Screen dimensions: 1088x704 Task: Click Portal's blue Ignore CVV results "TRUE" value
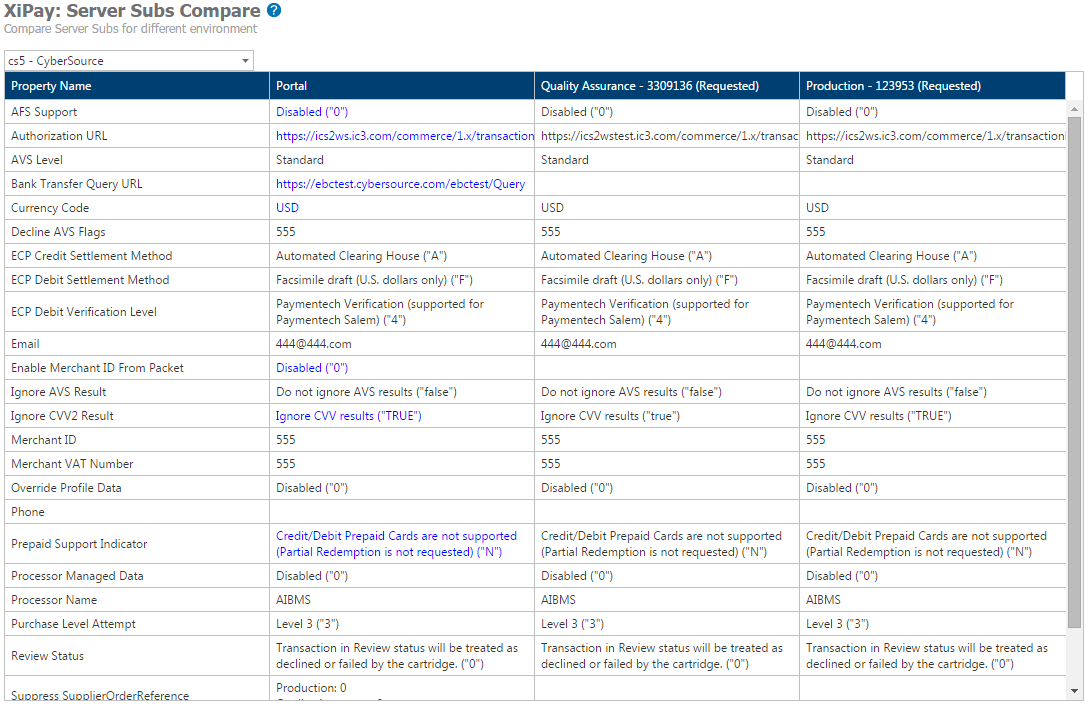[x=348, y=416]
